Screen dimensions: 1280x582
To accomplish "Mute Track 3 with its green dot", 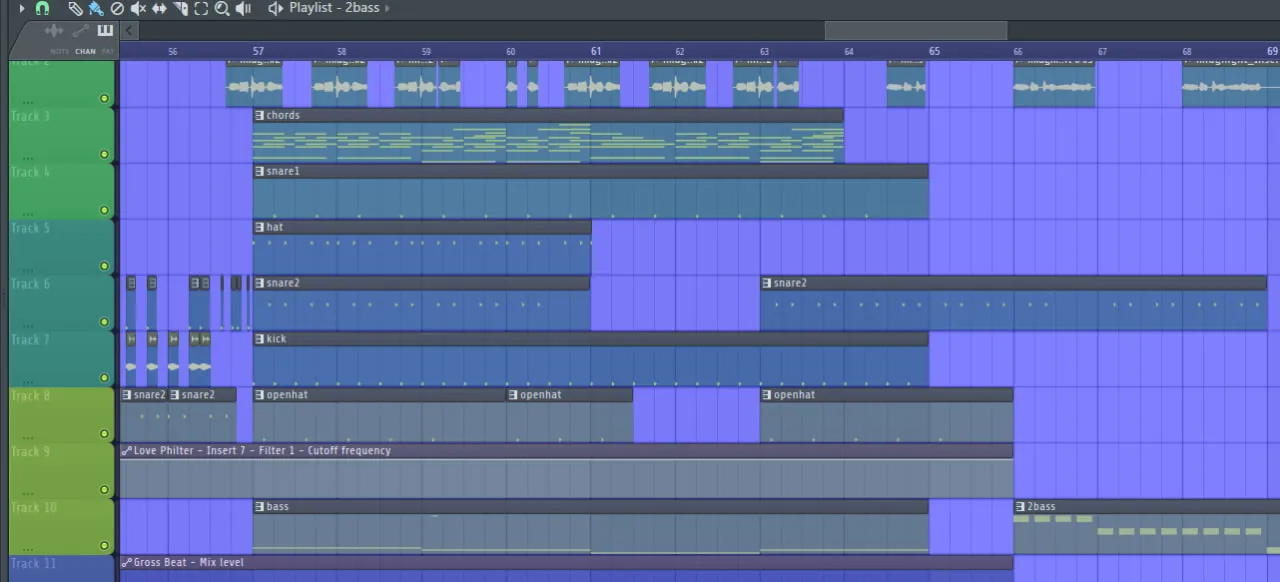I will (x=104, y=154).
